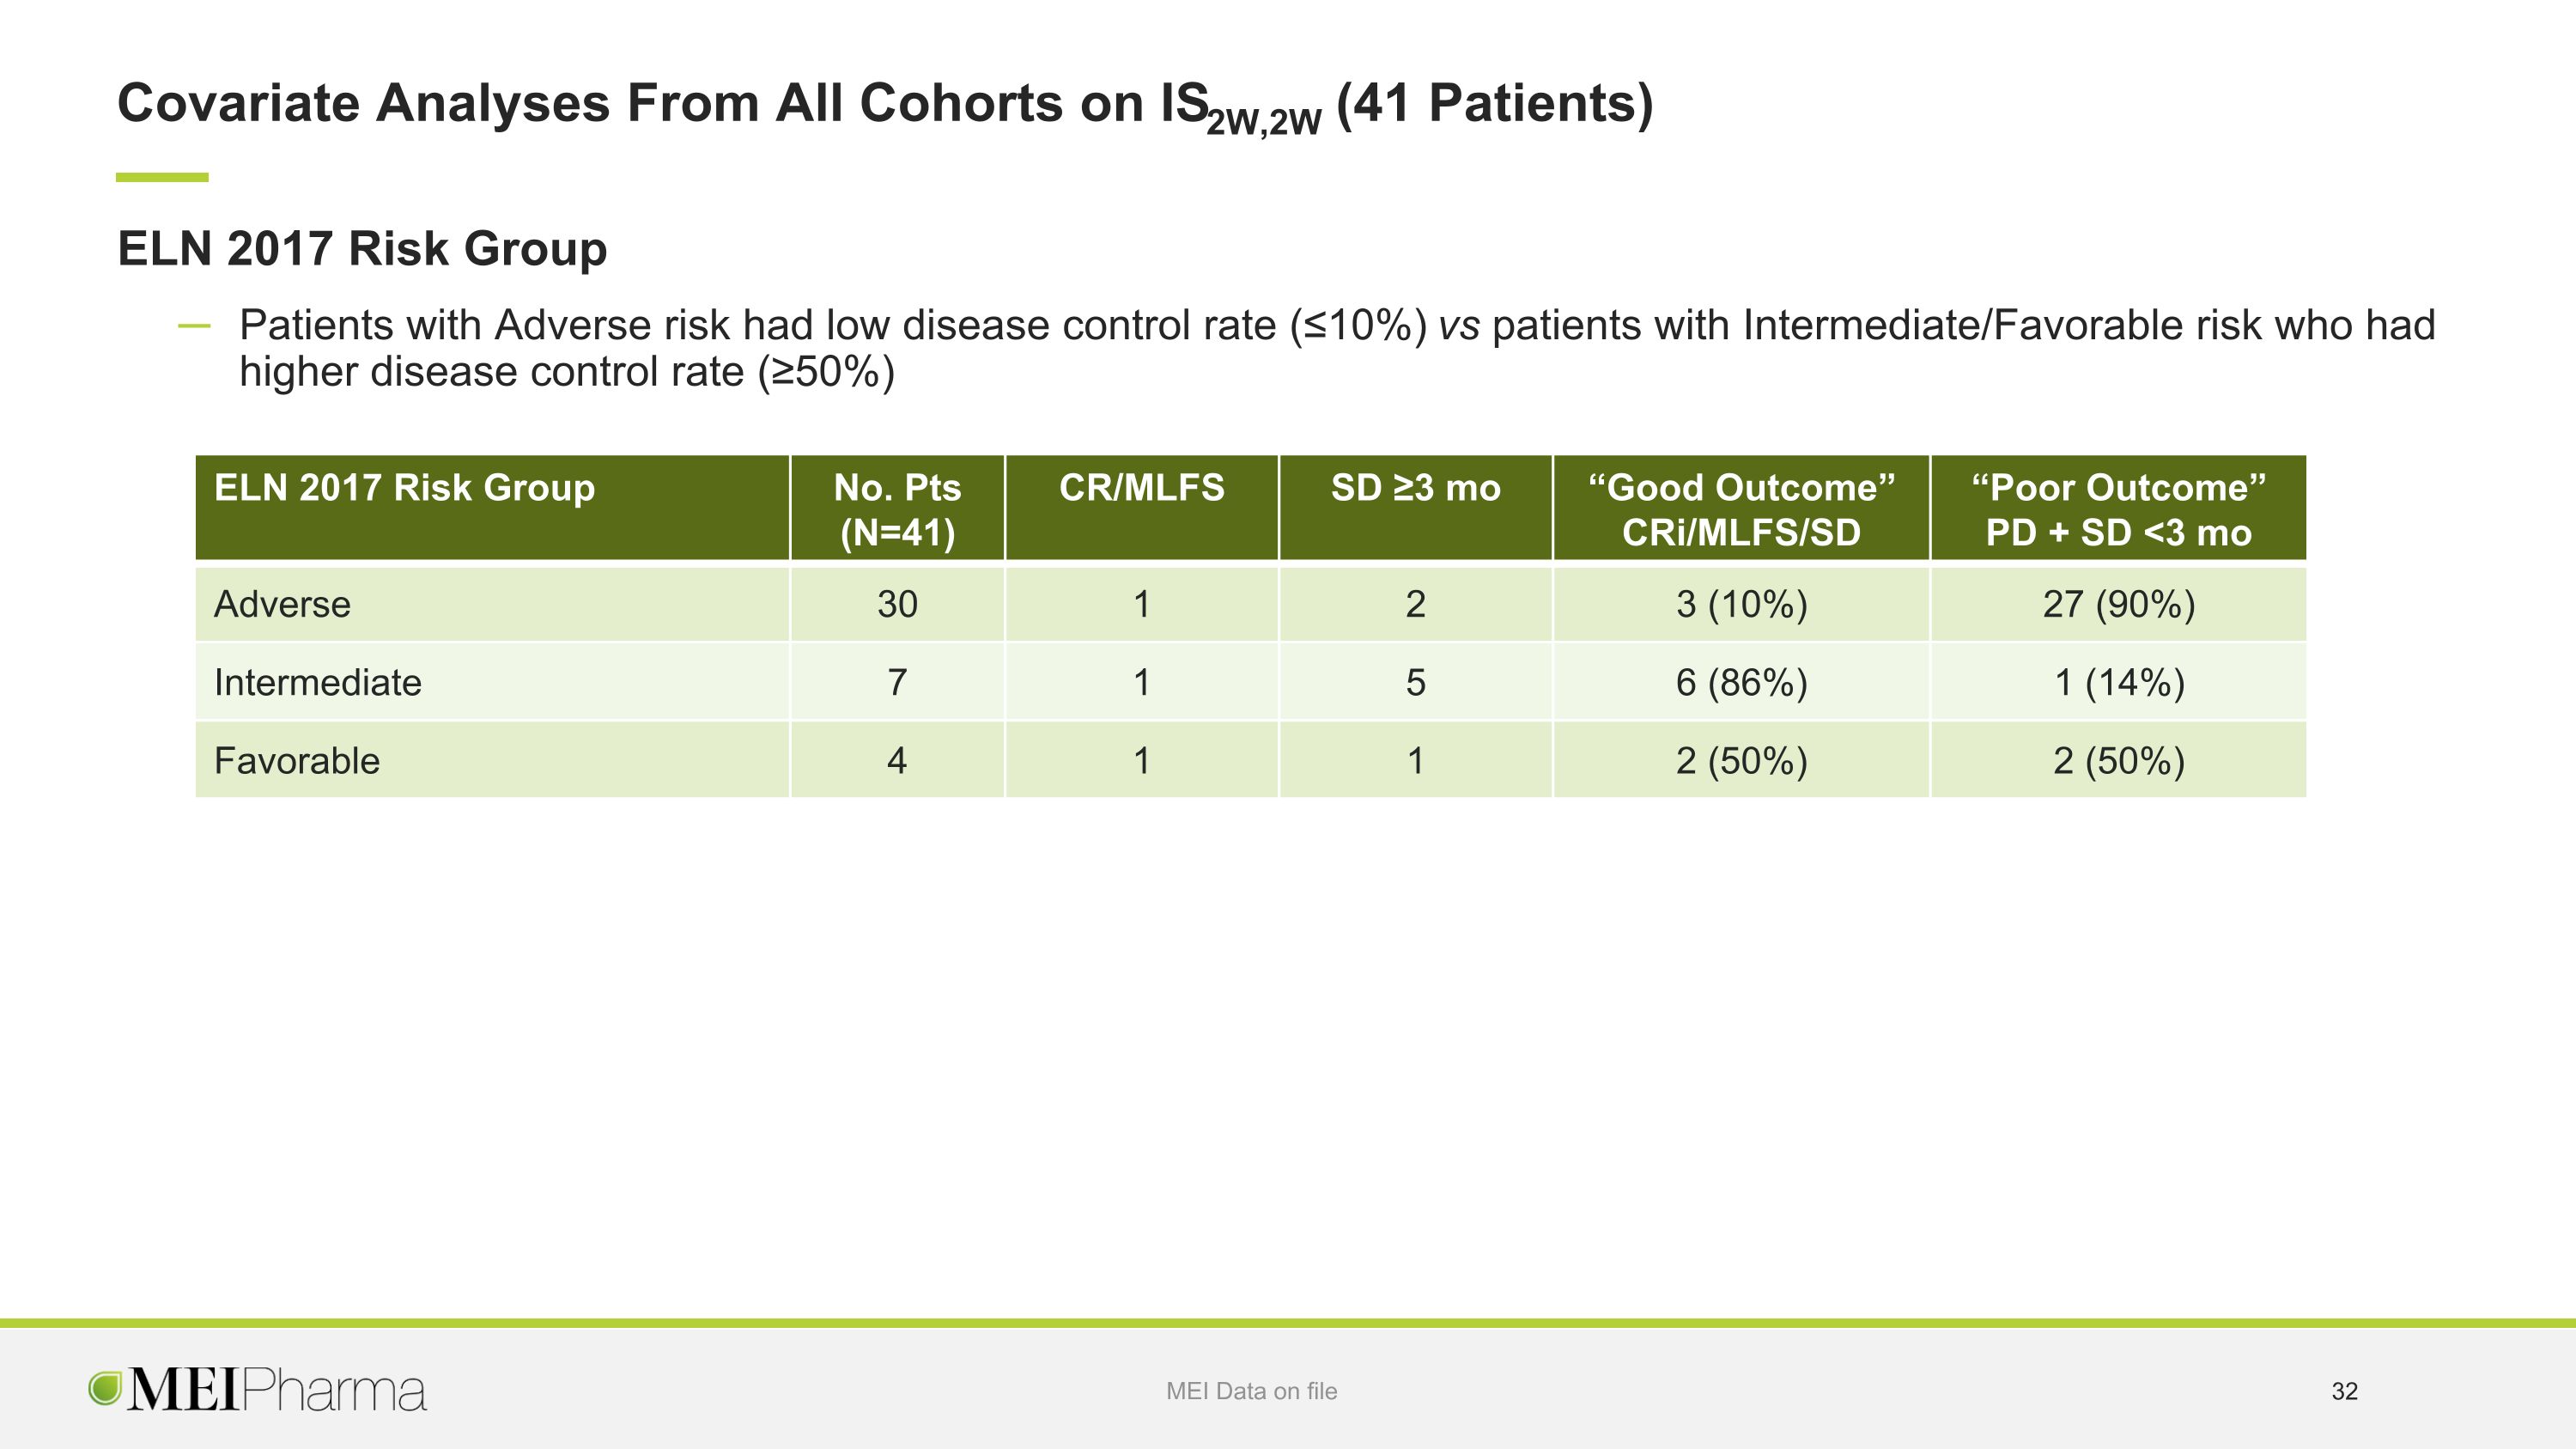Click the 'ELN 2017 Risk Group' subheading
This screenshot has height=1449, width=2576.
362,248
